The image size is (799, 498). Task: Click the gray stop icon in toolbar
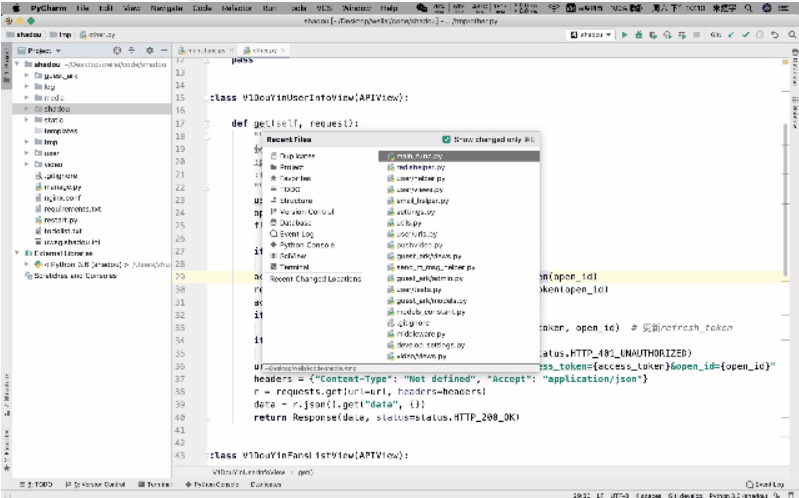696,35
